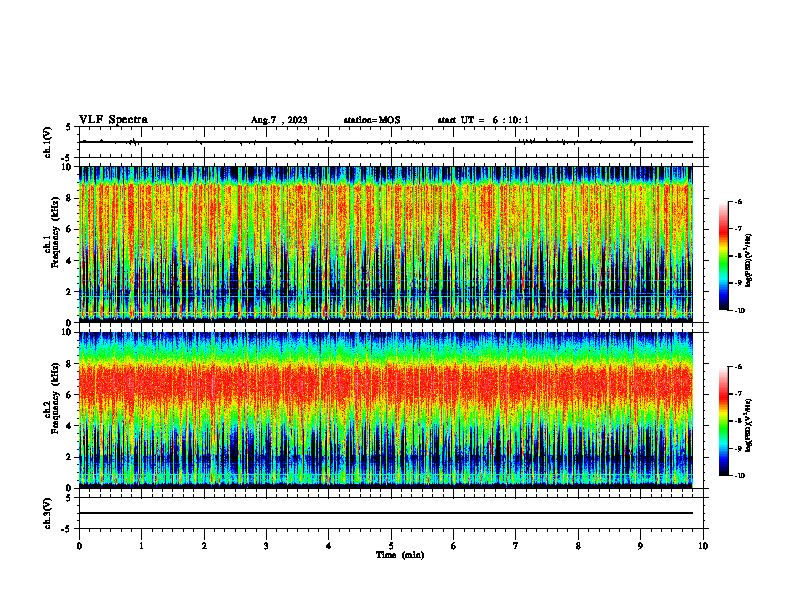Click the ch.1 voltage waveform trace
Screen dimensions: 792x612
(x=386, y=142)
